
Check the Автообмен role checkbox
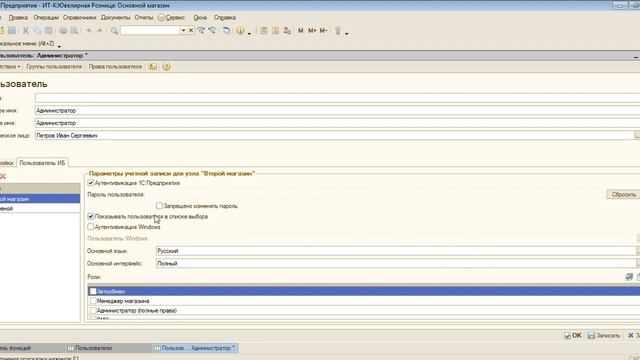tap(93, 291)
